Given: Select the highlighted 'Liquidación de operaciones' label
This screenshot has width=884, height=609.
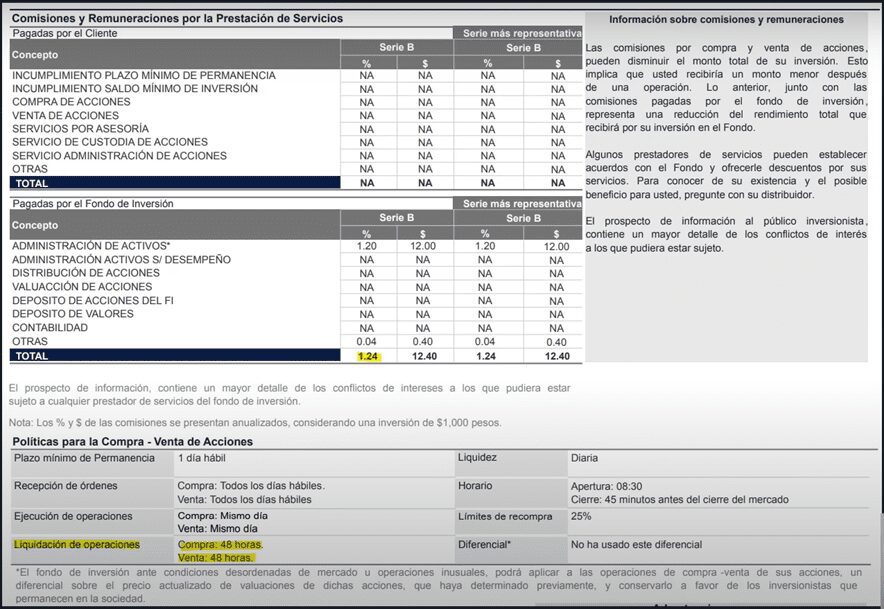Looking at the screenshot, I should coord(77,545).
